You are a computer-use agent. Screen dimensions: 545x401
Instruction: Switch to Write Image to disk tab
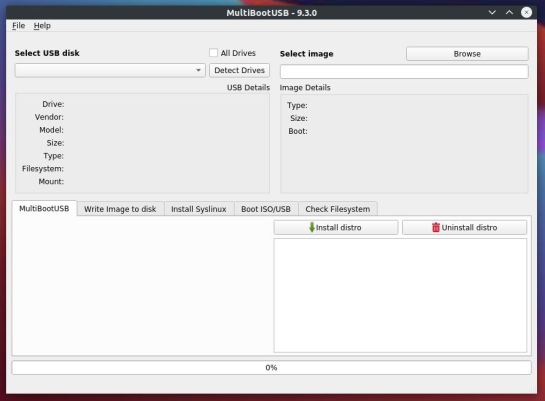tap(120, 209)
